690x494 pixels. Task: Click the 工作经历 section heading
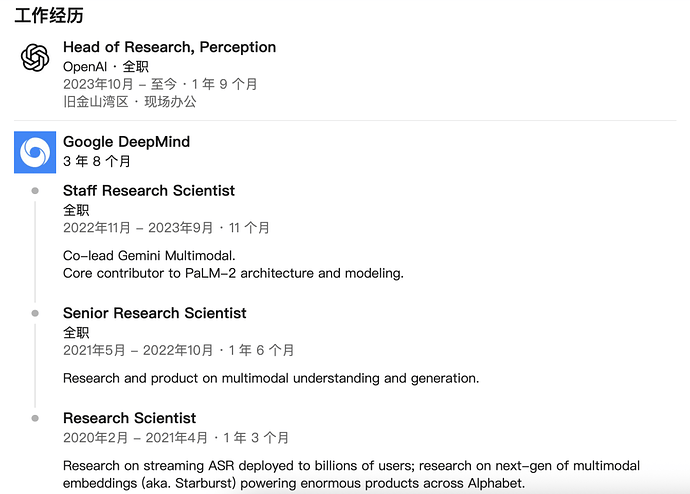click(49, 16)
